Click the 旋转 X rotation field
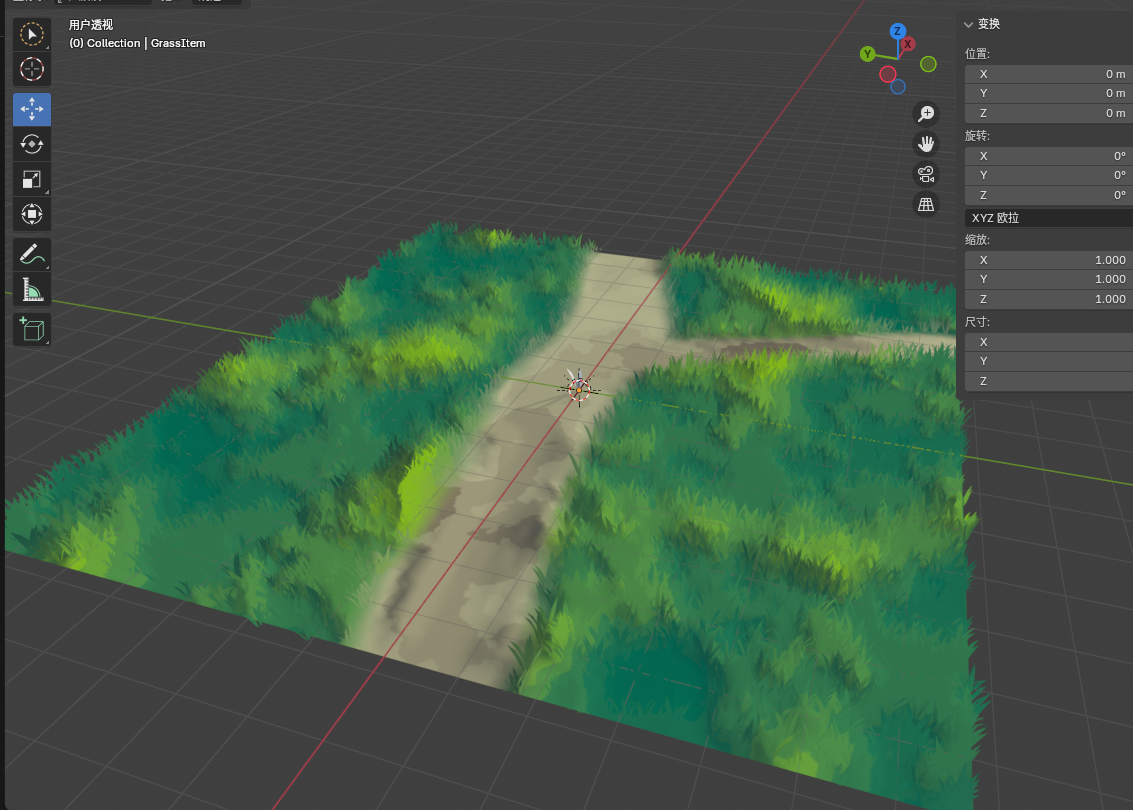 (1048, 155)
